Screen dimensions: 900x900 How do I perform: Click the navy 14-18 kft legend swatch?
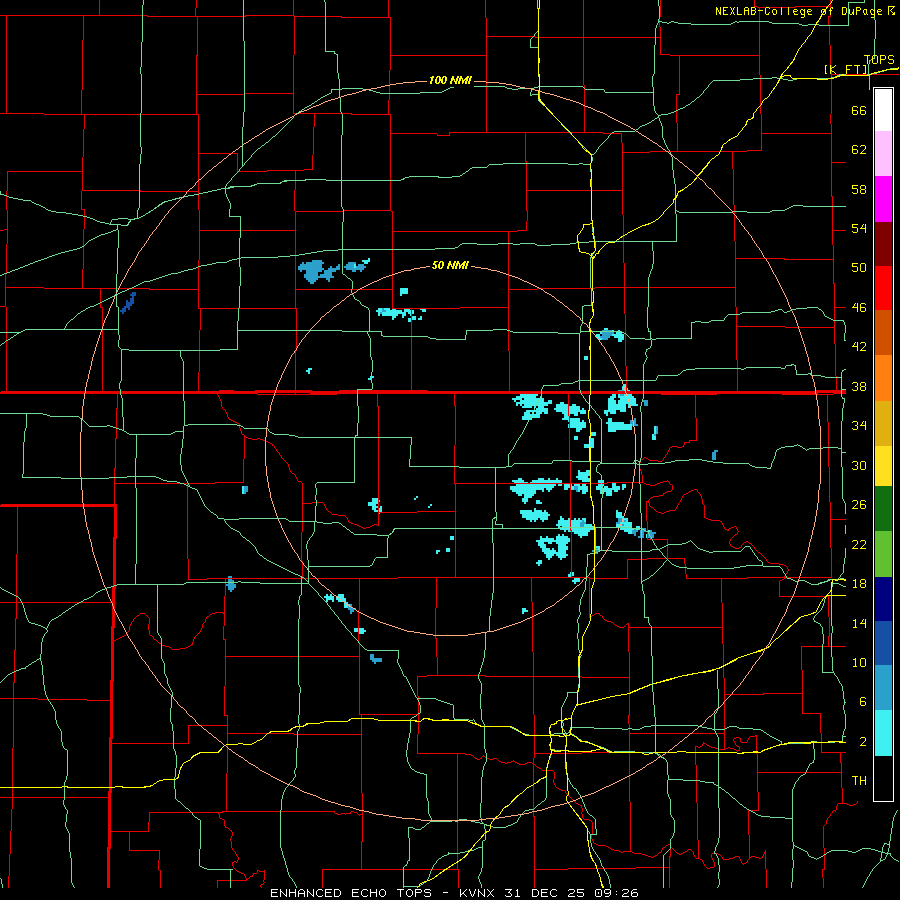883,599
